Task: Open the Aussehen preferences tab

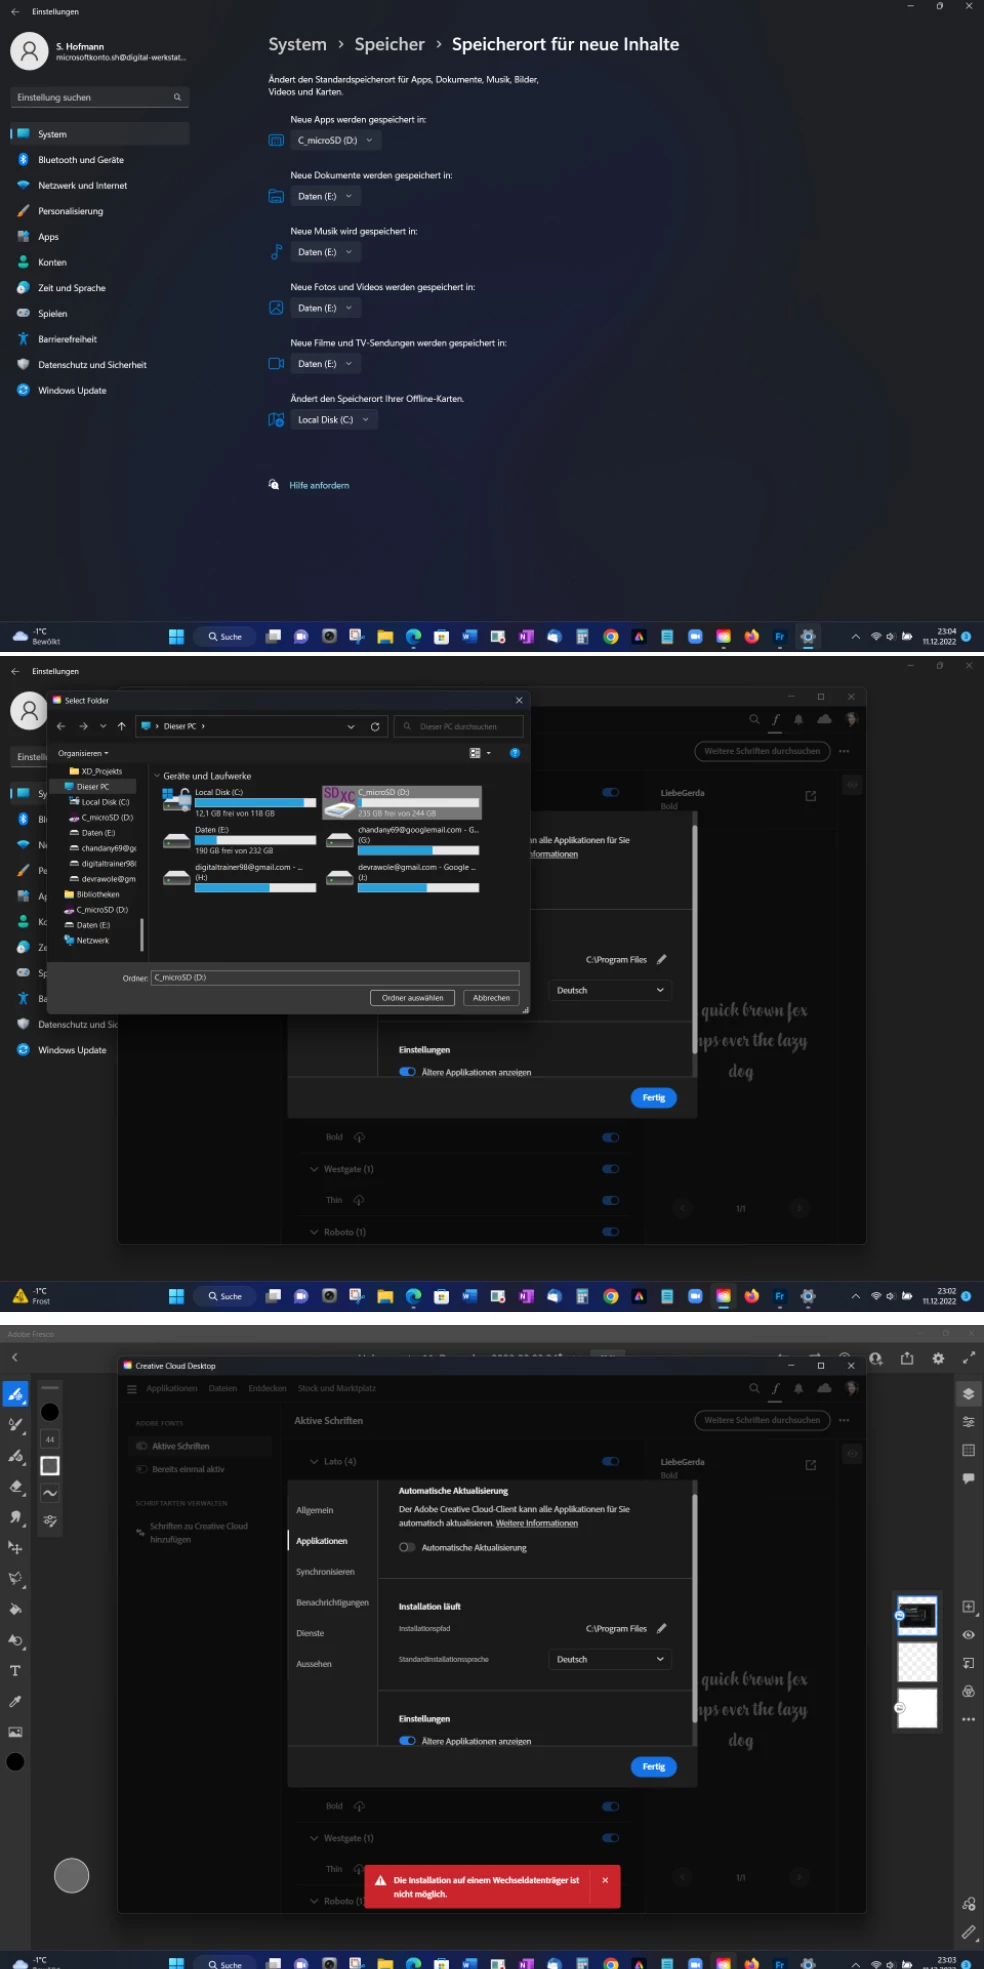Action: [x=313, y=1664]
